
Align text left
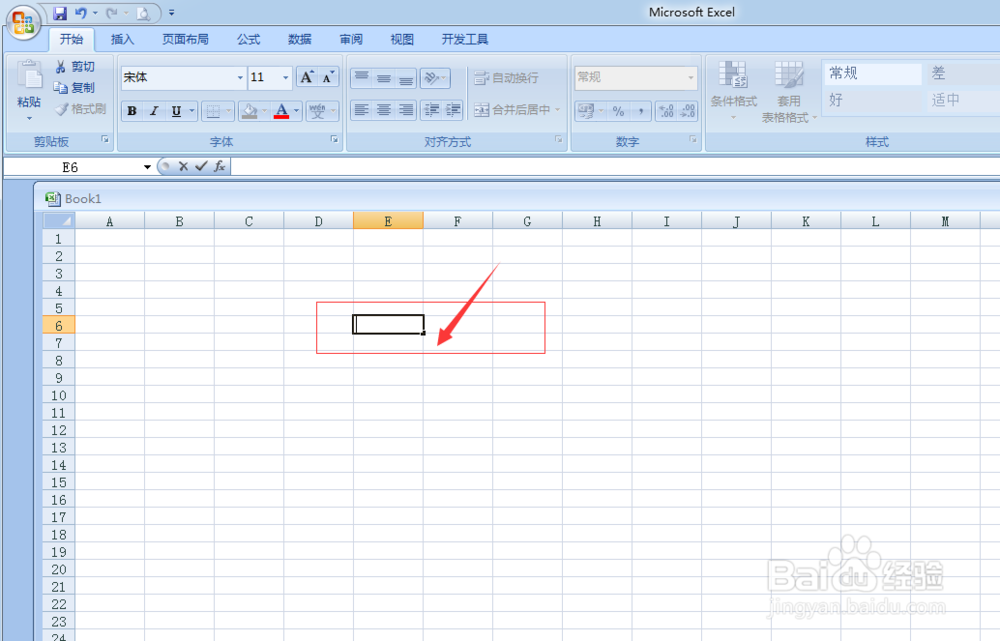362,110
